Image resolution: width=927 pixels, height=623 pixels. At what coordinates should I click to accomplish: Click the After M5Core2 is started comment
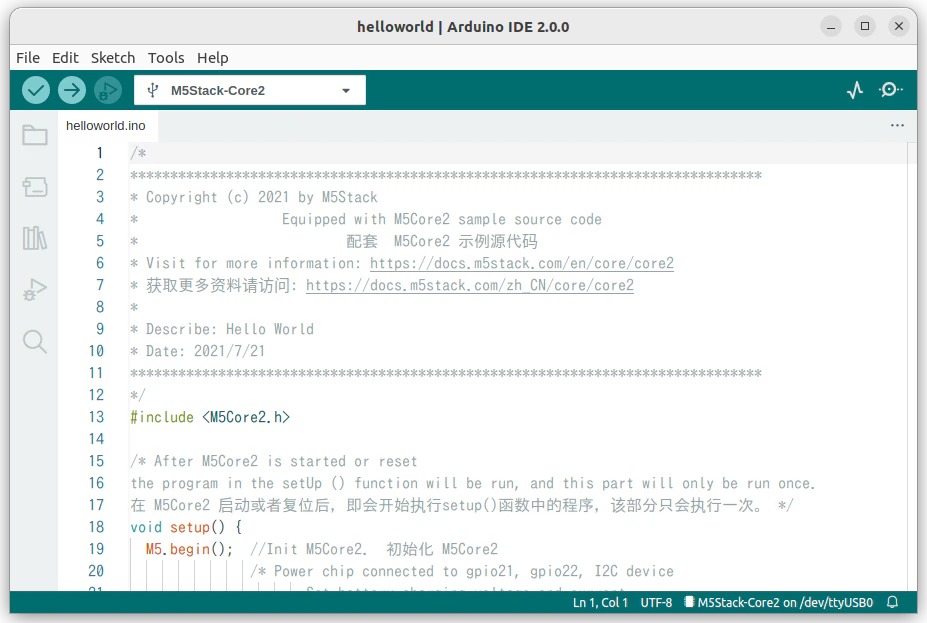pyautogui.click(x=274, y=461)
